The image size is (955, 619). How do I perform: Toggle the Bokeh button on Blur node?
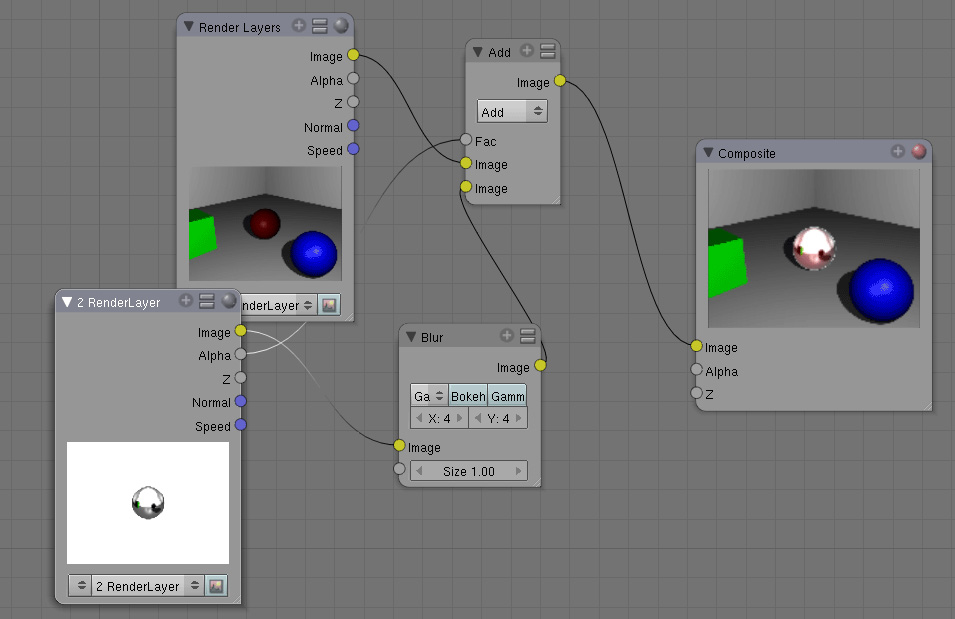point(468,396)
